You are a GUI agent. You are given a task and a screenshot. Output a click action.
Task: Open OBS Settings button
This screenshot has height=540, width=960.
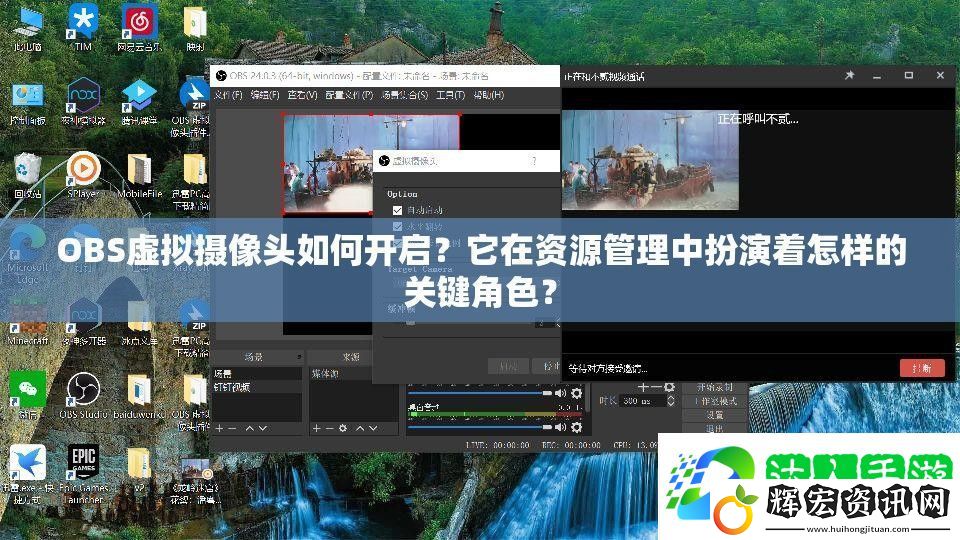pyautogui.click(x=714, y=415)
